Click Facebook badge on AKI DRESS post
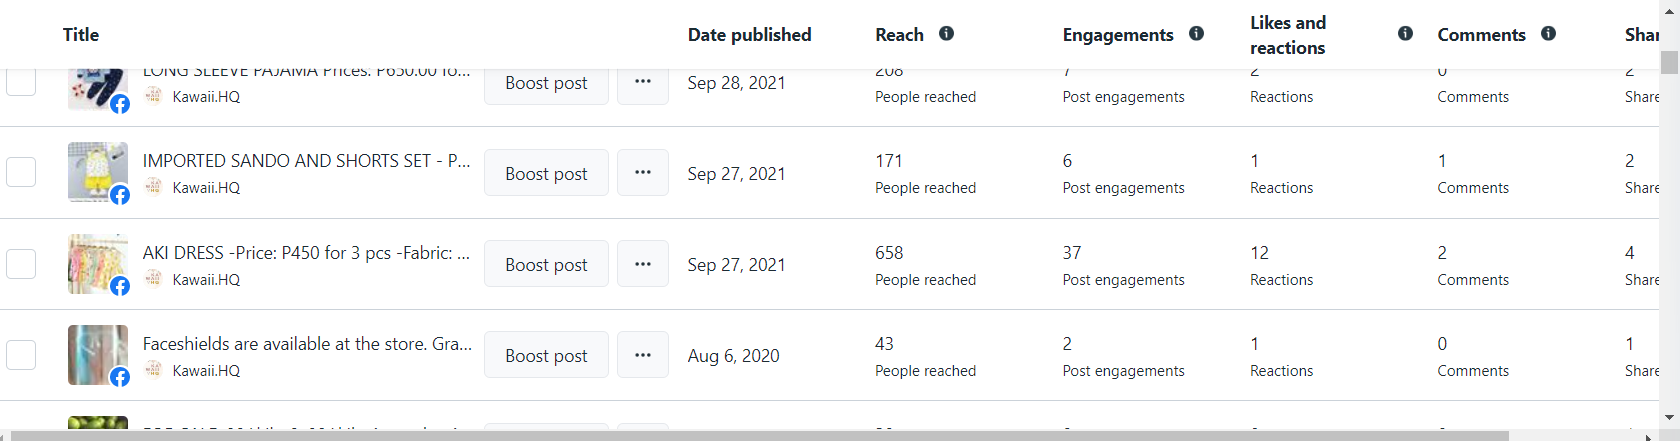The image size is (1680, 441). coord(120,287)
